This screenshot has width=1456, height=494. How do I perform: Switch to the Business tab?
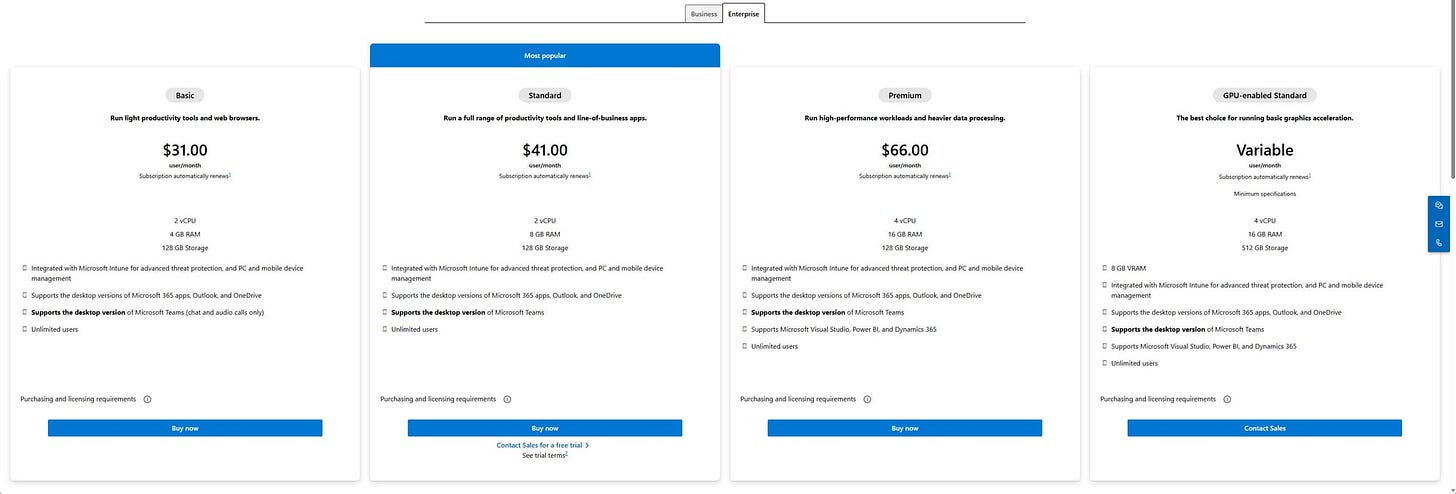pyautogui.click(x=704, y=14)
